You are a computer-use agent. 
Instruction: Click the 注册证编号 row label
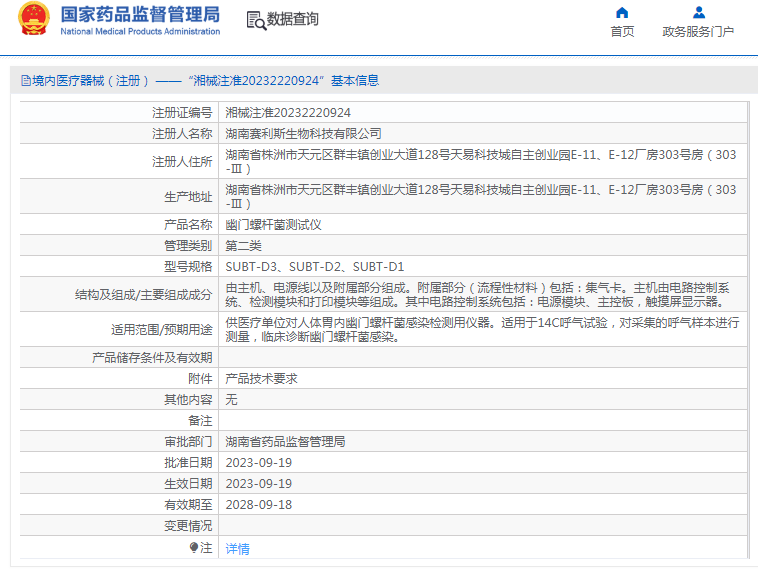click(182, 113)
